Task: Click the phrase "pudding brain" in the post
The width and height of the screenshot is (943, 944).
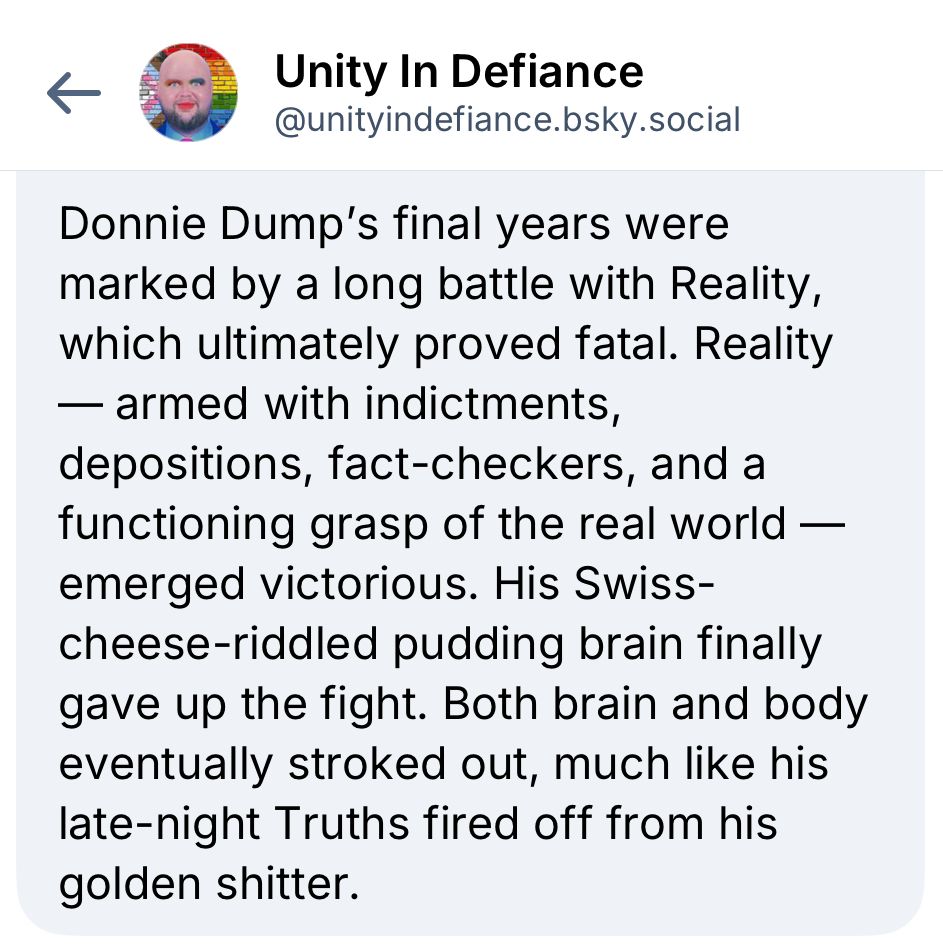Action: click(x=538, y=644)
